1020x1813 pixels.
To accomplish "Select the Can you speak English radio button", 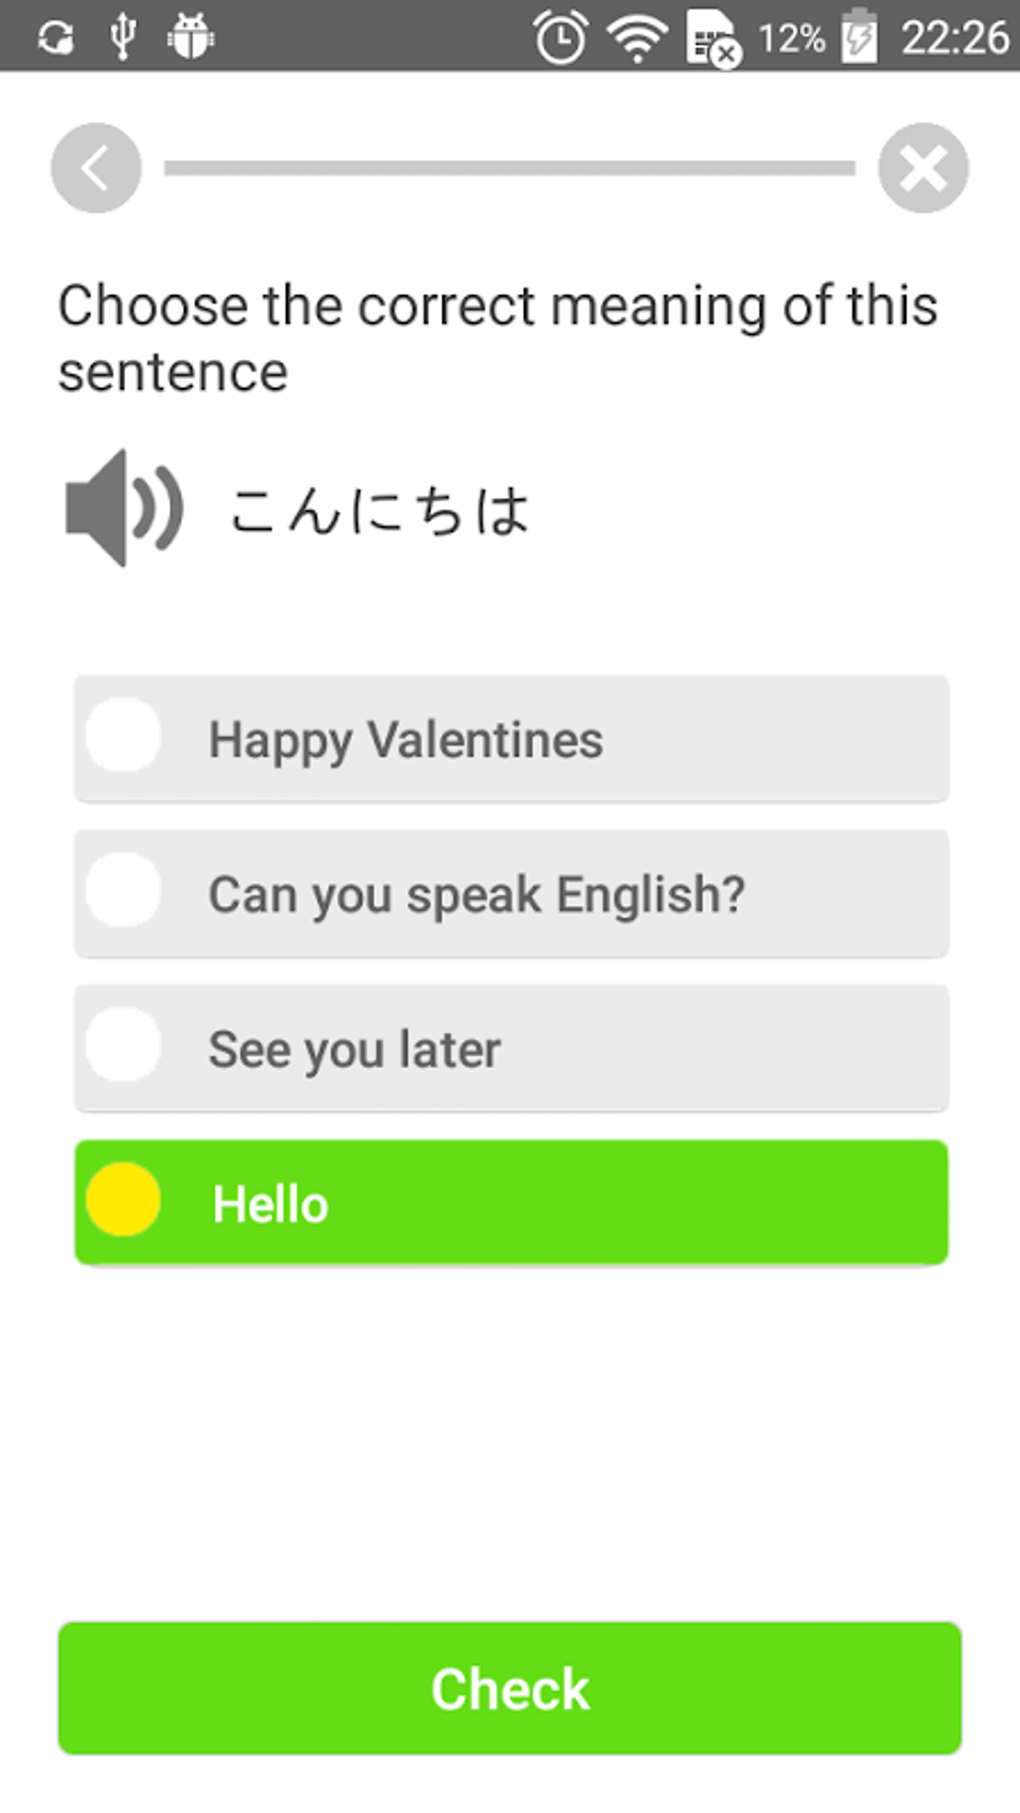I will pos(124,891).
